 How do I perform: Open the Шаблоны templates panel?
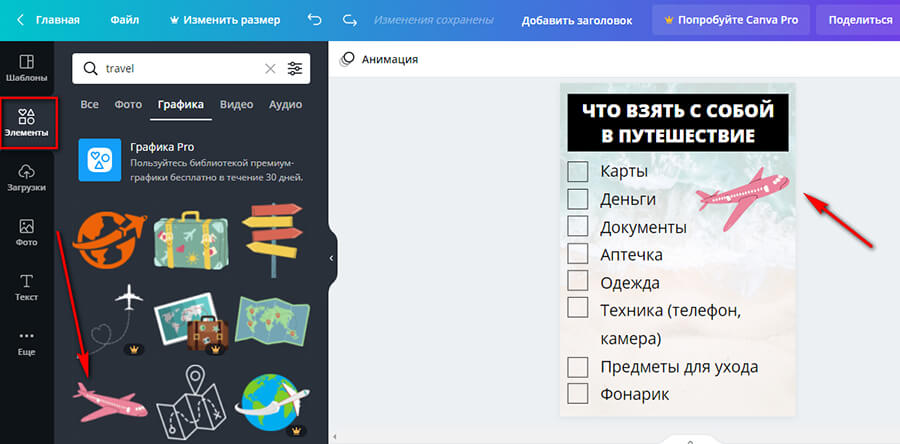(x=26, y=68)
